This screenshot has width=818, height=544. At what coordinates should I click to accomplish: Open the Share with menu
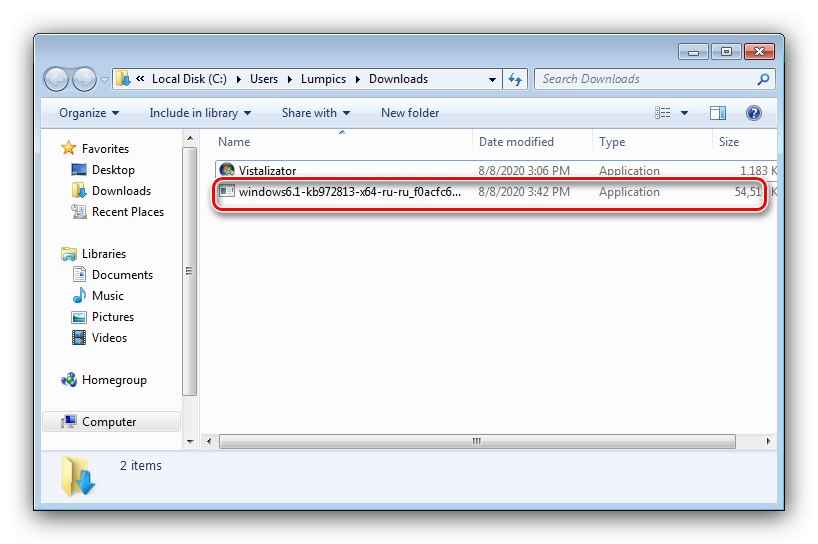pos(316,113)
